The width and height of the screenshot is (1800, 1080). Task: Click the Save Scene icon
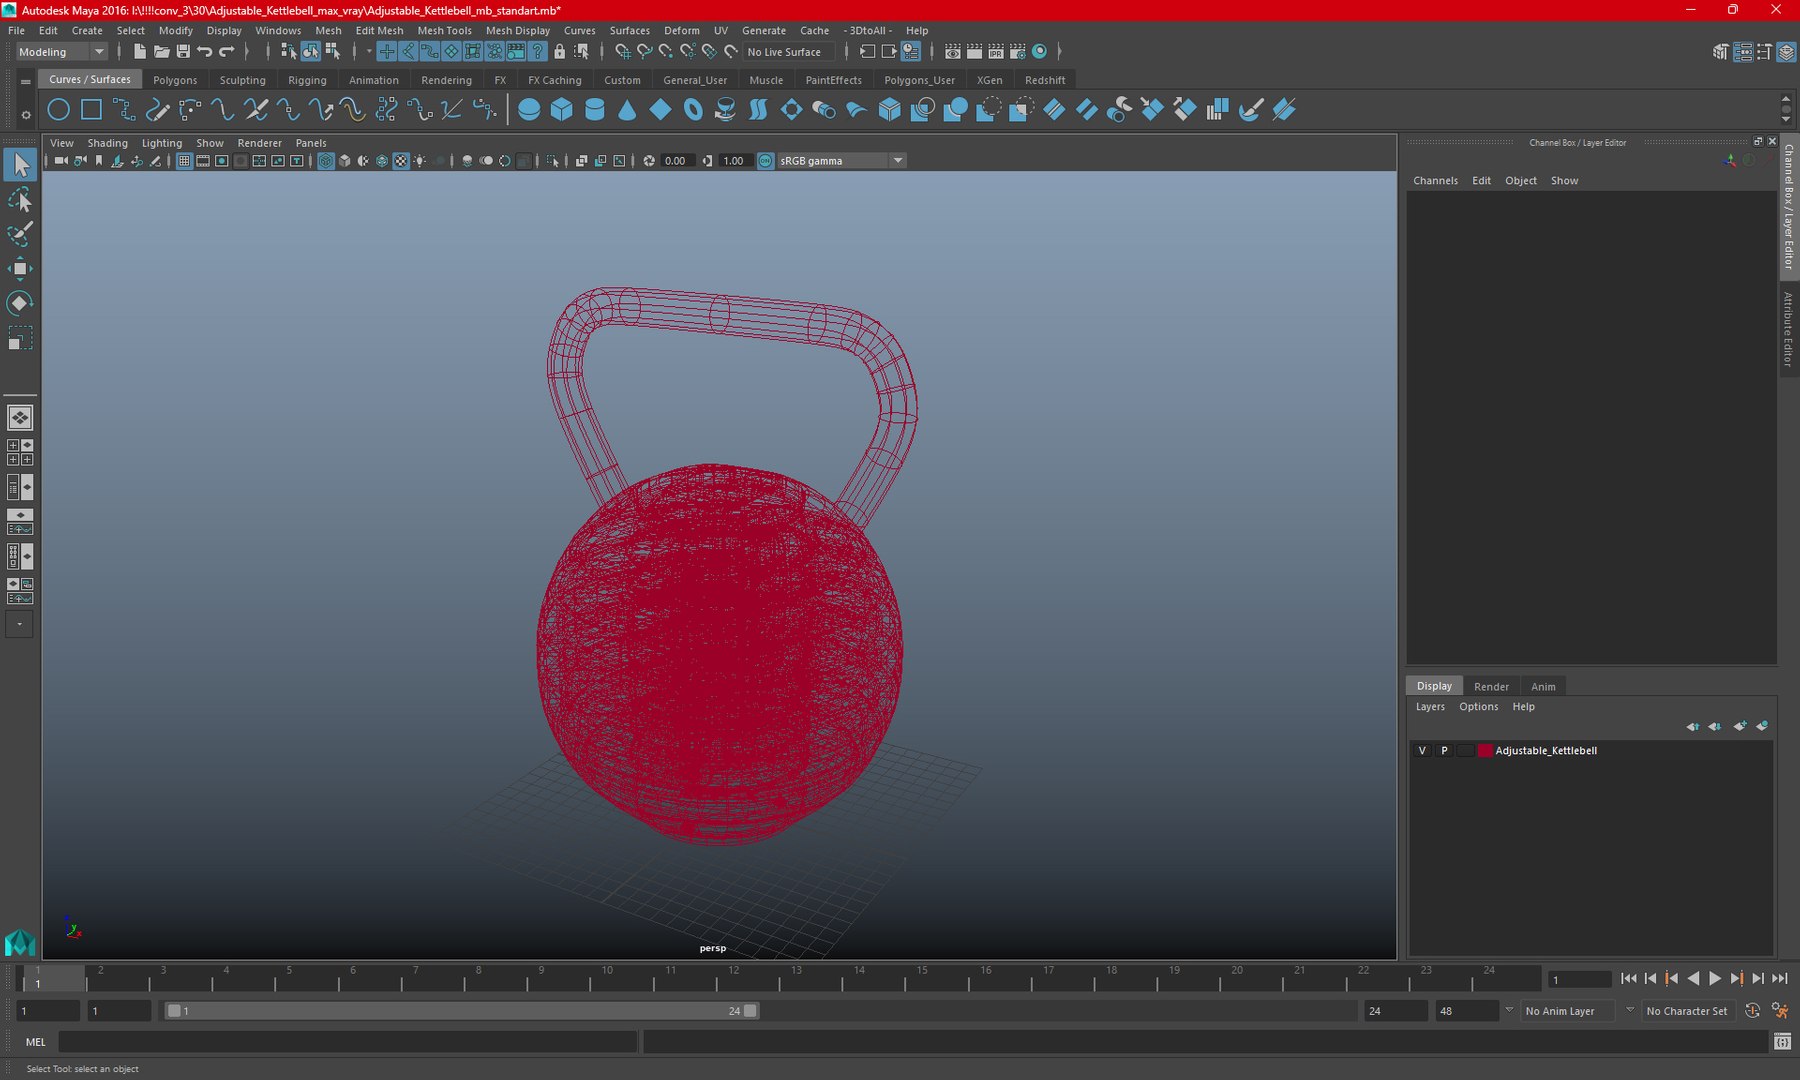point(183,52)
